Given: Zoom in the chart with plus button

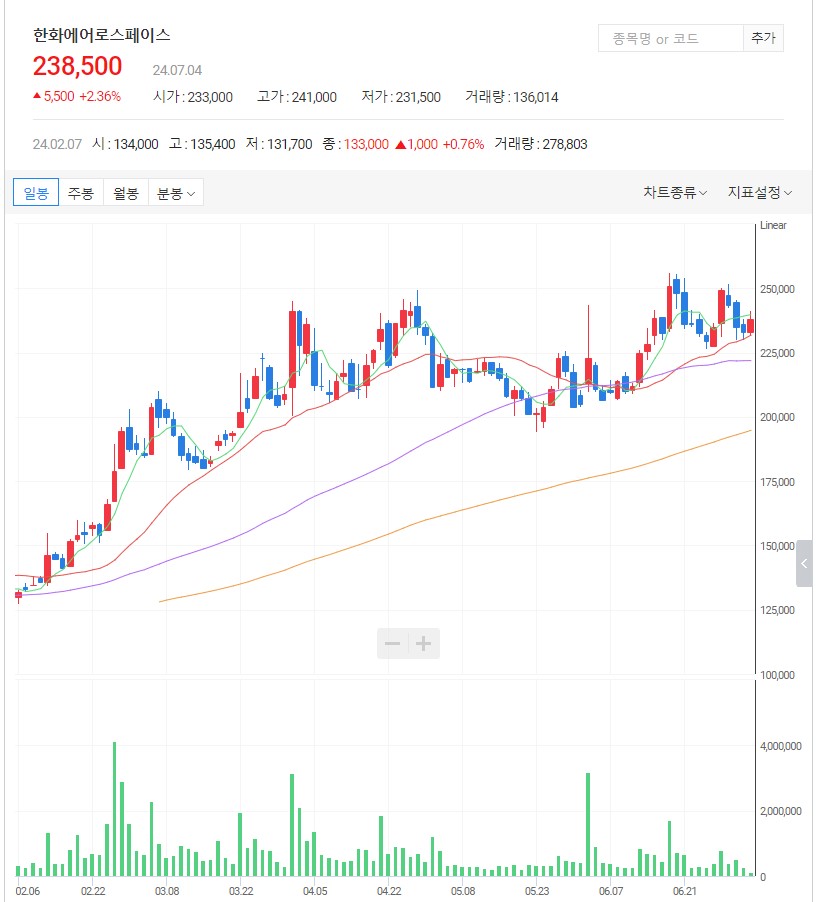Looking at the screenshot, I should [423, 644].
